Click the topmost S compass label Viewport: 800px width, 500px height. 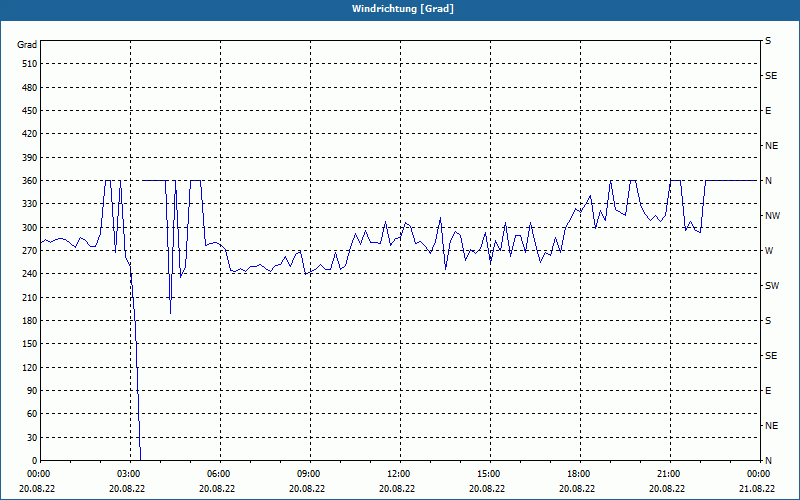coord(768,41)
